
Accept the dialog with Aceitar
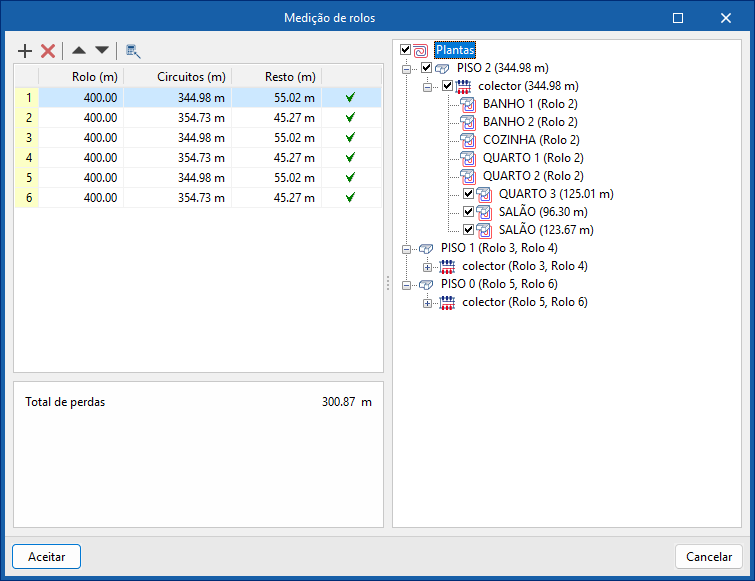coord(46,557)
